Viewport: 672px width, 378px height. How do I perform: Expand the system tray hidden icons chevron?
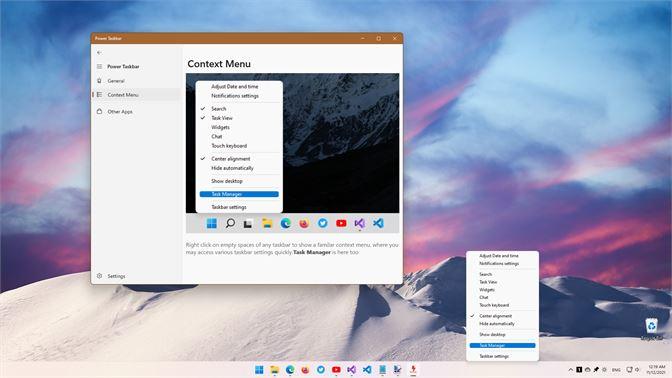coord(570,370)
